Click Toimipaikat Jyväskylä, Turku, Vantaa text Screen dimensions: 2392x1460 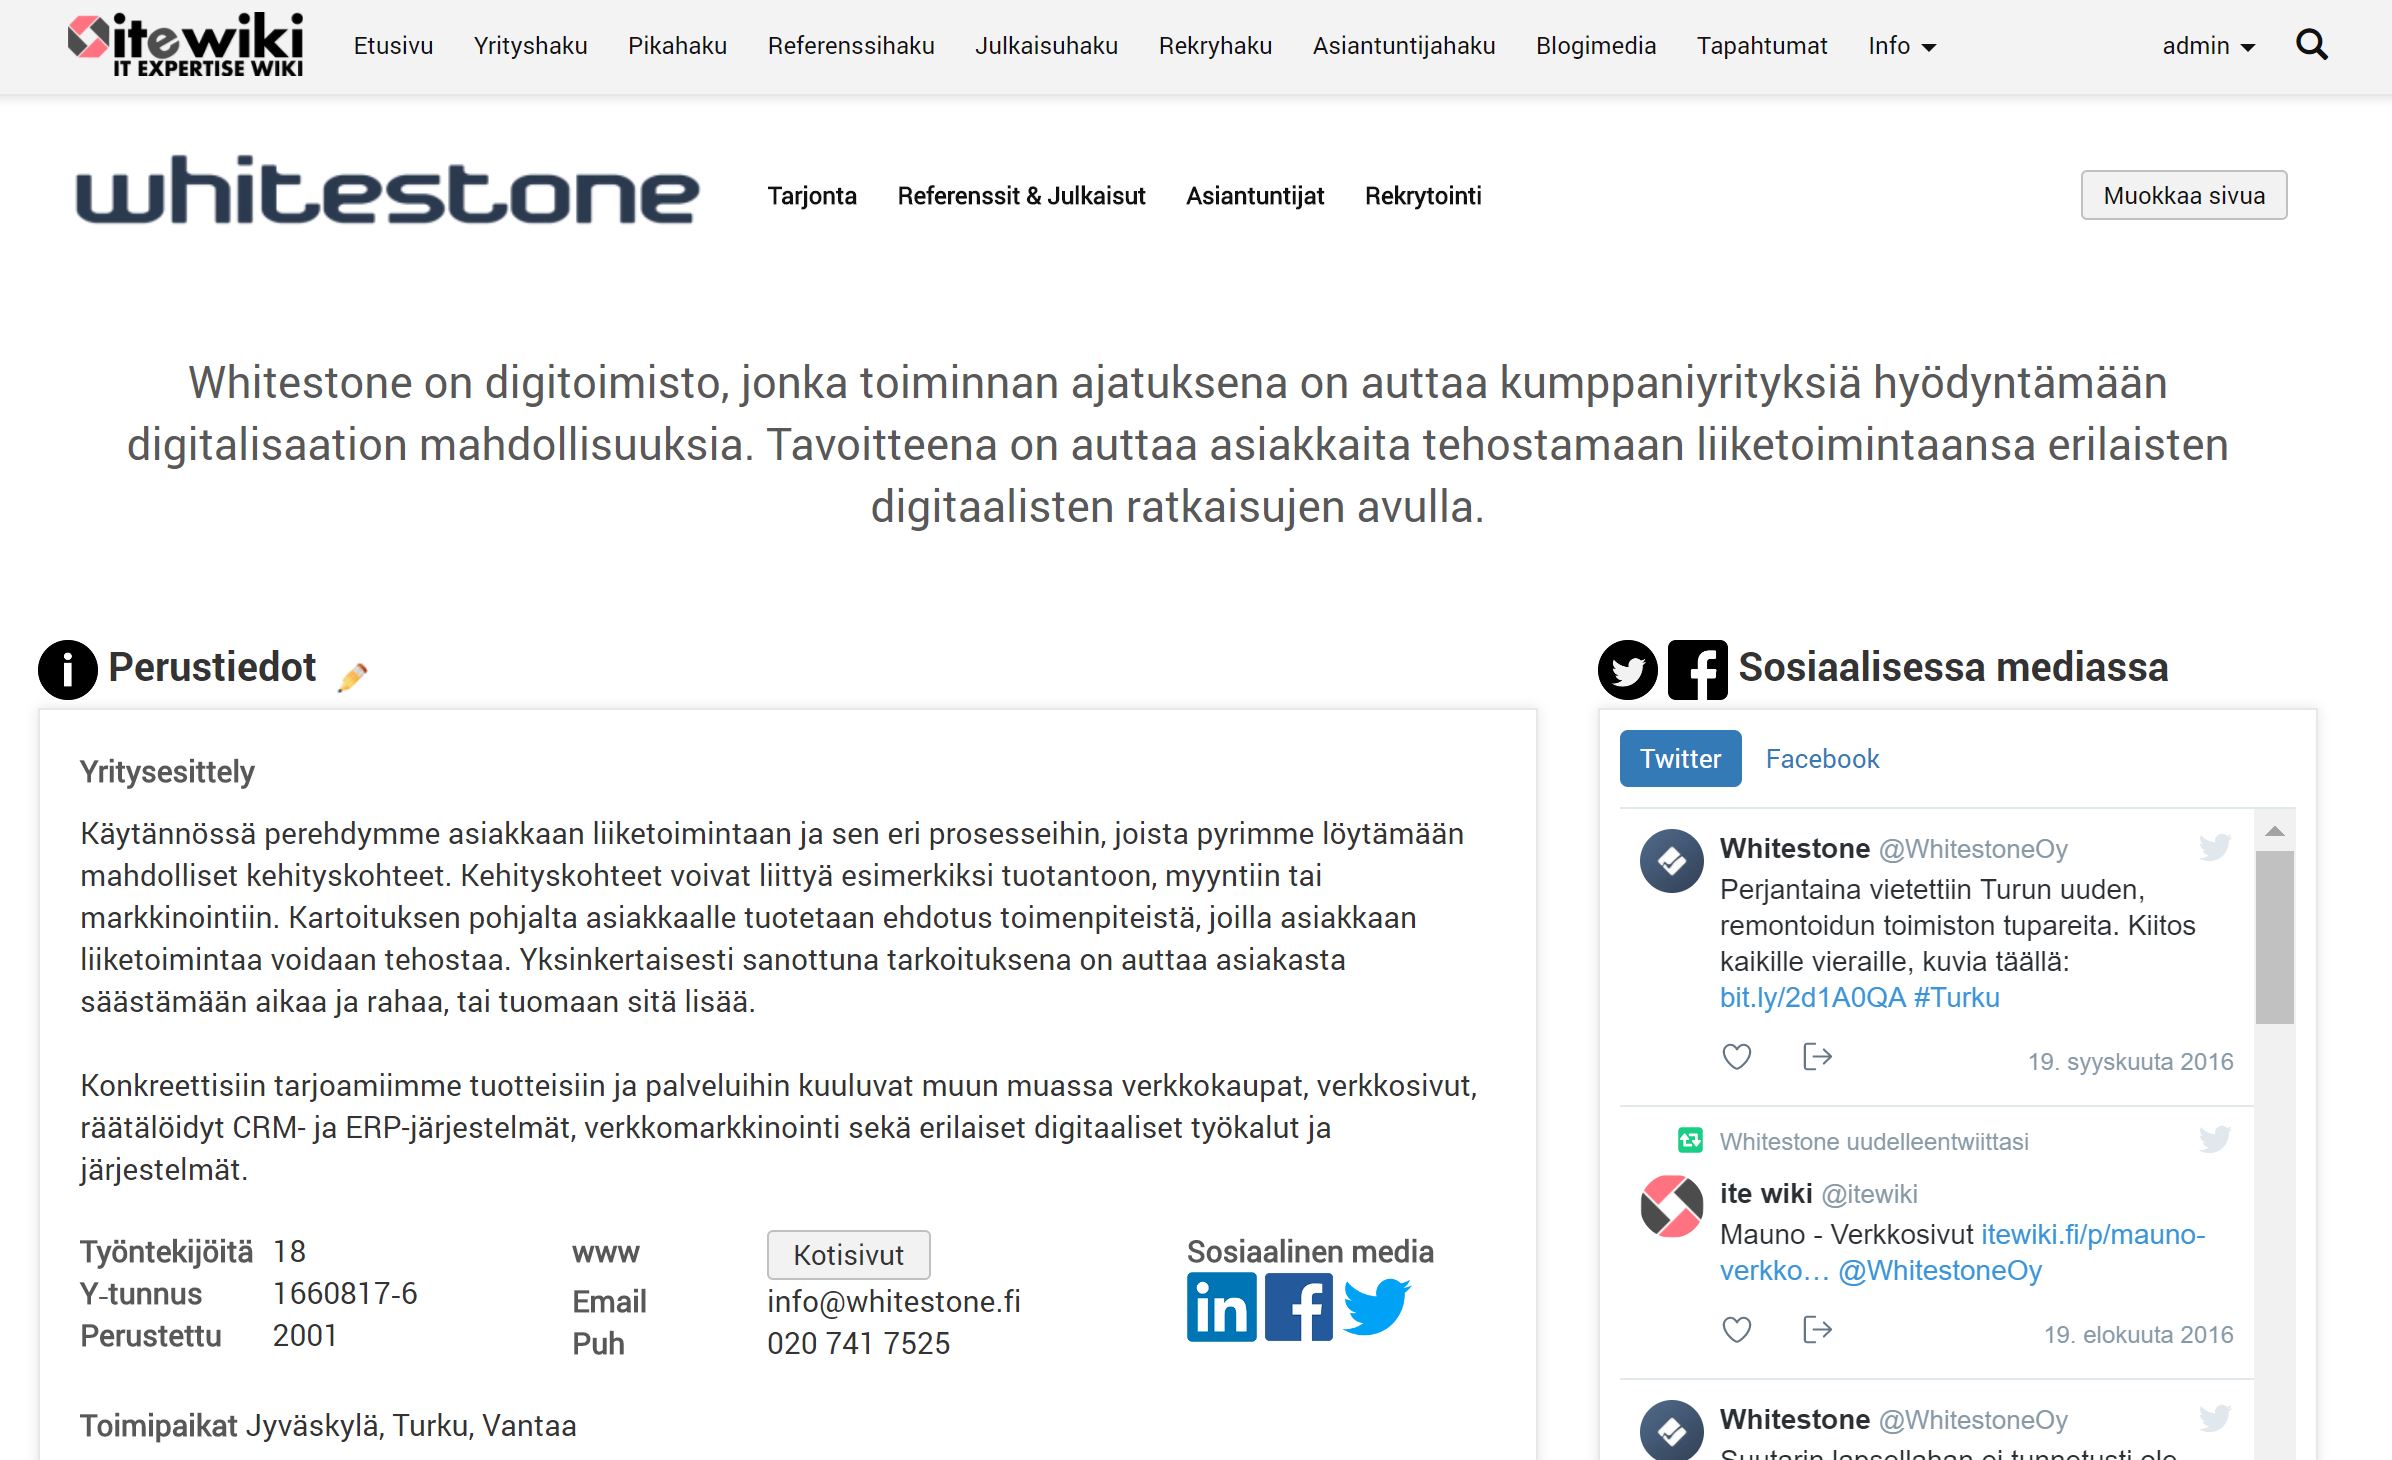[328, 1425]
